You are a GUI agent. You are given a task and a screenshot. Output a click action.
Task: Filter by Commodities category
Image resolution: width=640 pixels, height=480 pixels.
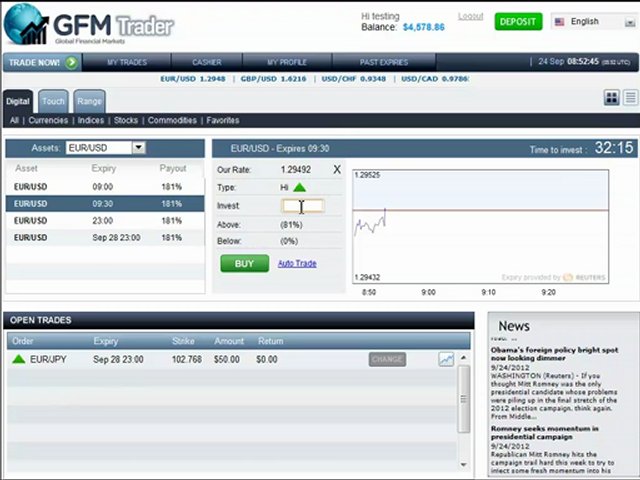172,120
